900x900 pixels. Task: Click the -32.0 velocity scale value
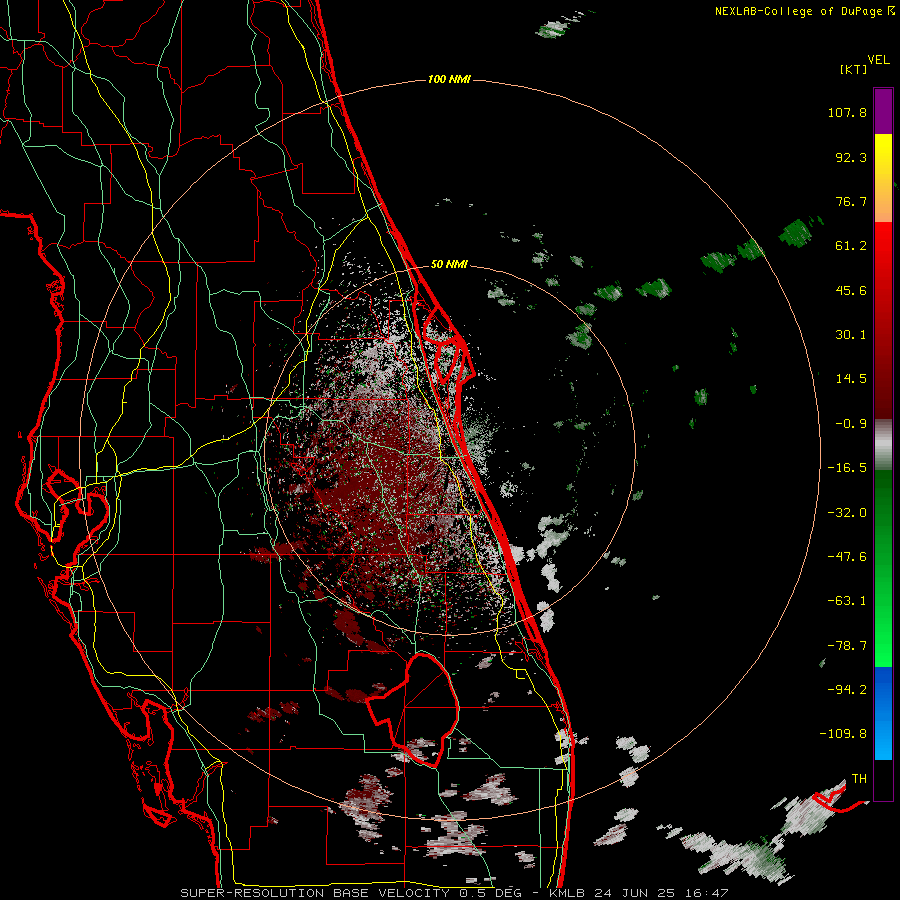(x=847, y=513)
